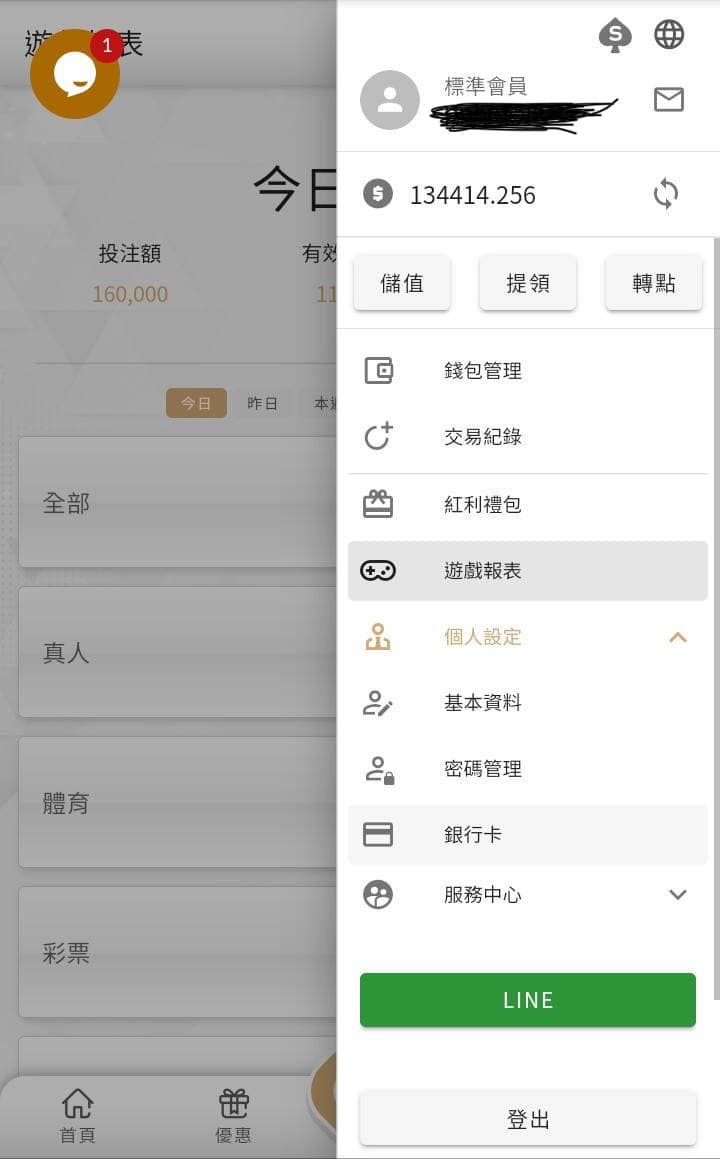The height and width of the screenshot is (1159, 720).
Task: Click the user avatar icon
Action: coord(390,101)
